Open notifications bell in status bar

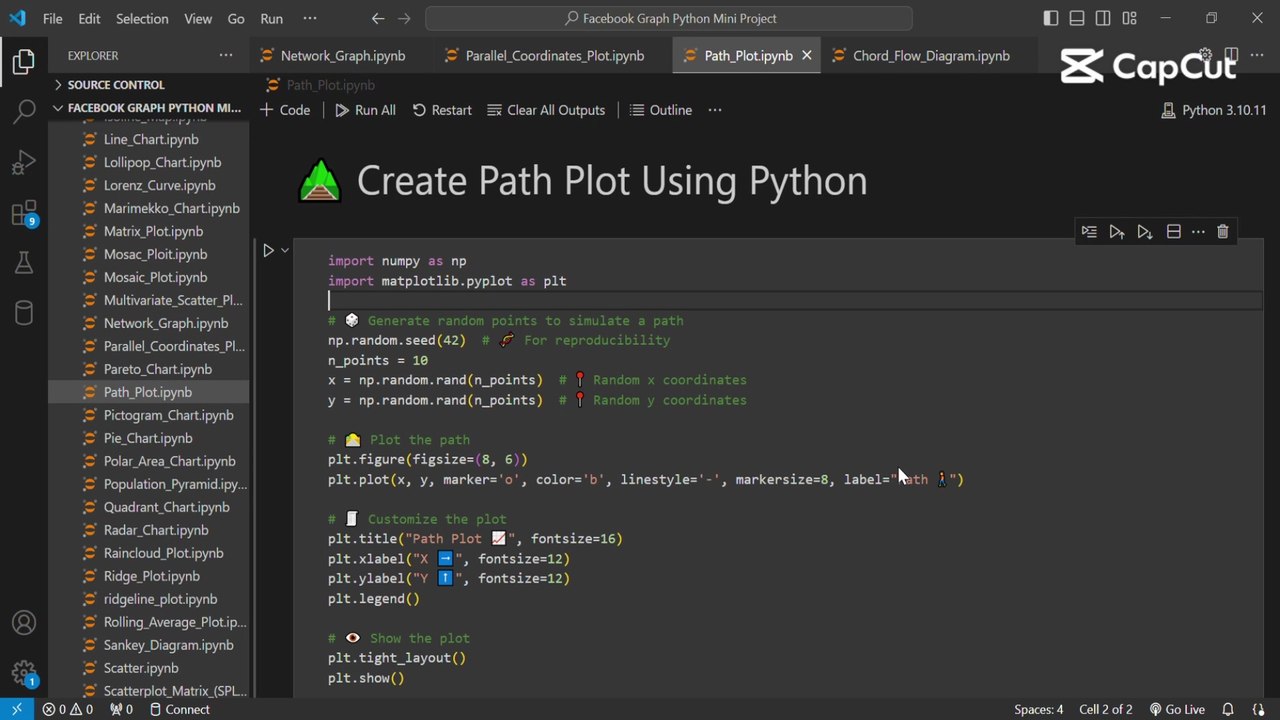coord(1228,709)
